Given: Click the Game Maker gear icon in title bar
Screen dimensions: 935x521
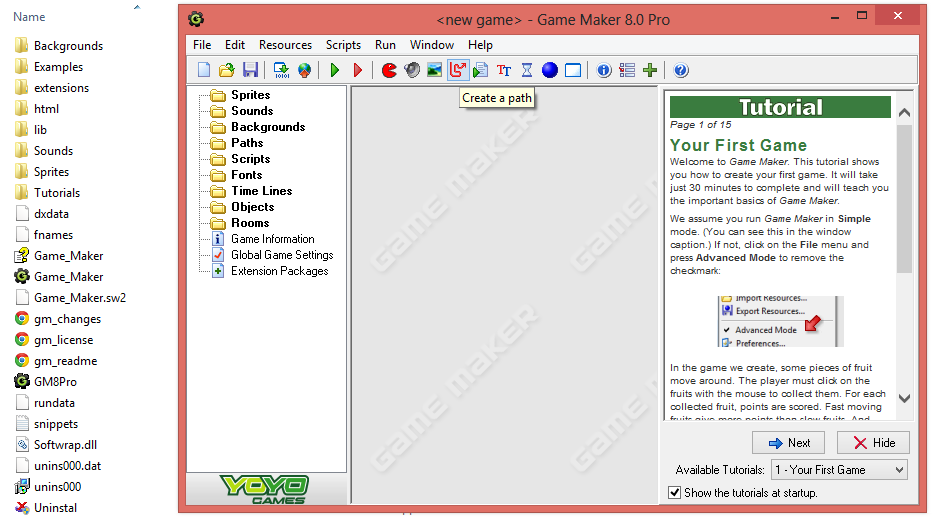Looking at the screenshot, I should [x=196, y=19].
